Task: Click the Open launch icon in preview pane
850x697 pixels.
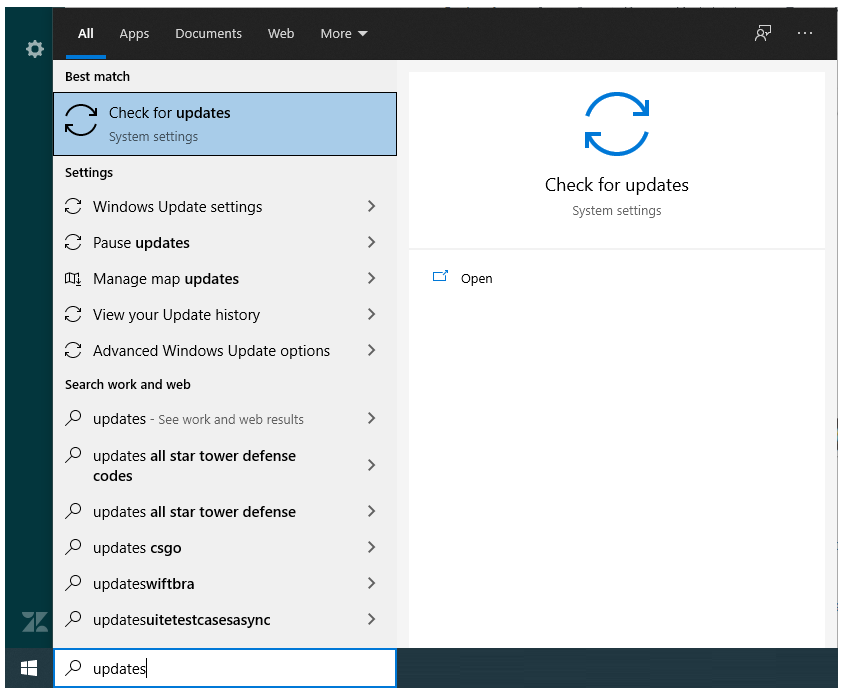Action: click(x=440, y=276)
